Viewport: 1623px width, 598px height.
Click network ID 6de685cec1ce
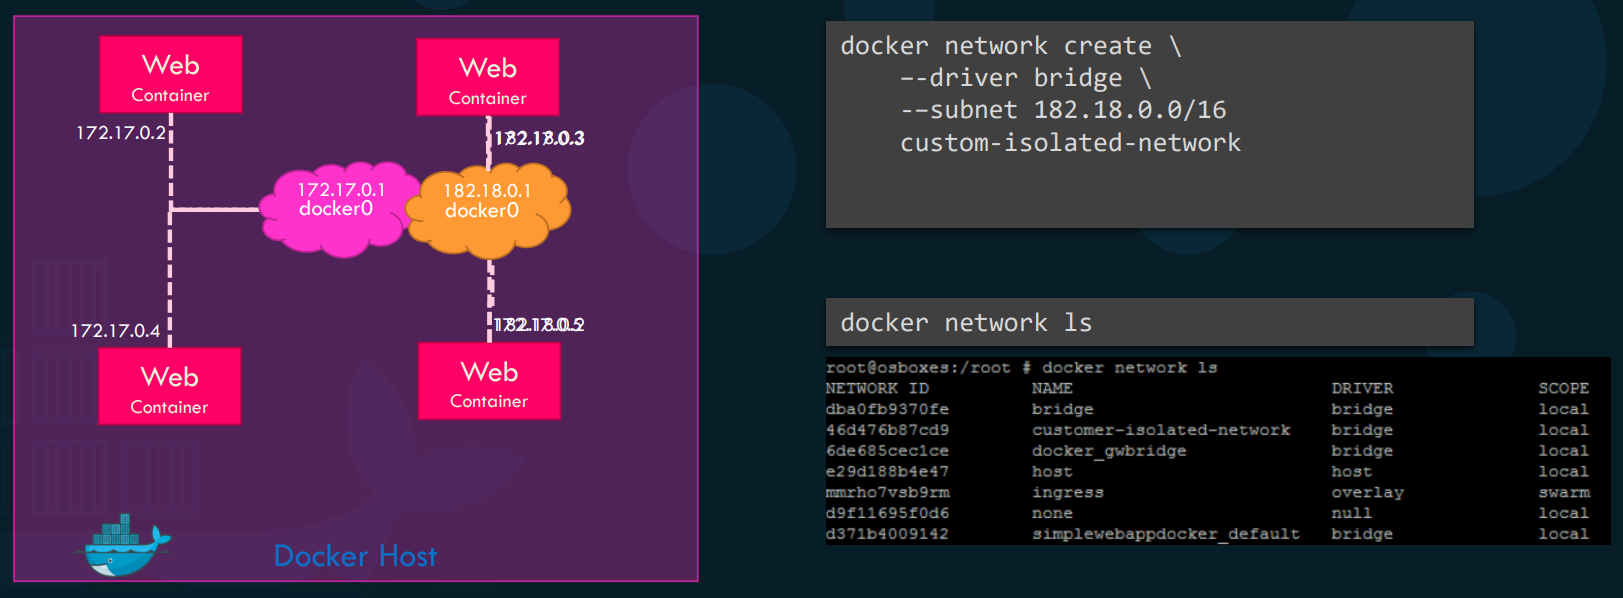[887, 451]
